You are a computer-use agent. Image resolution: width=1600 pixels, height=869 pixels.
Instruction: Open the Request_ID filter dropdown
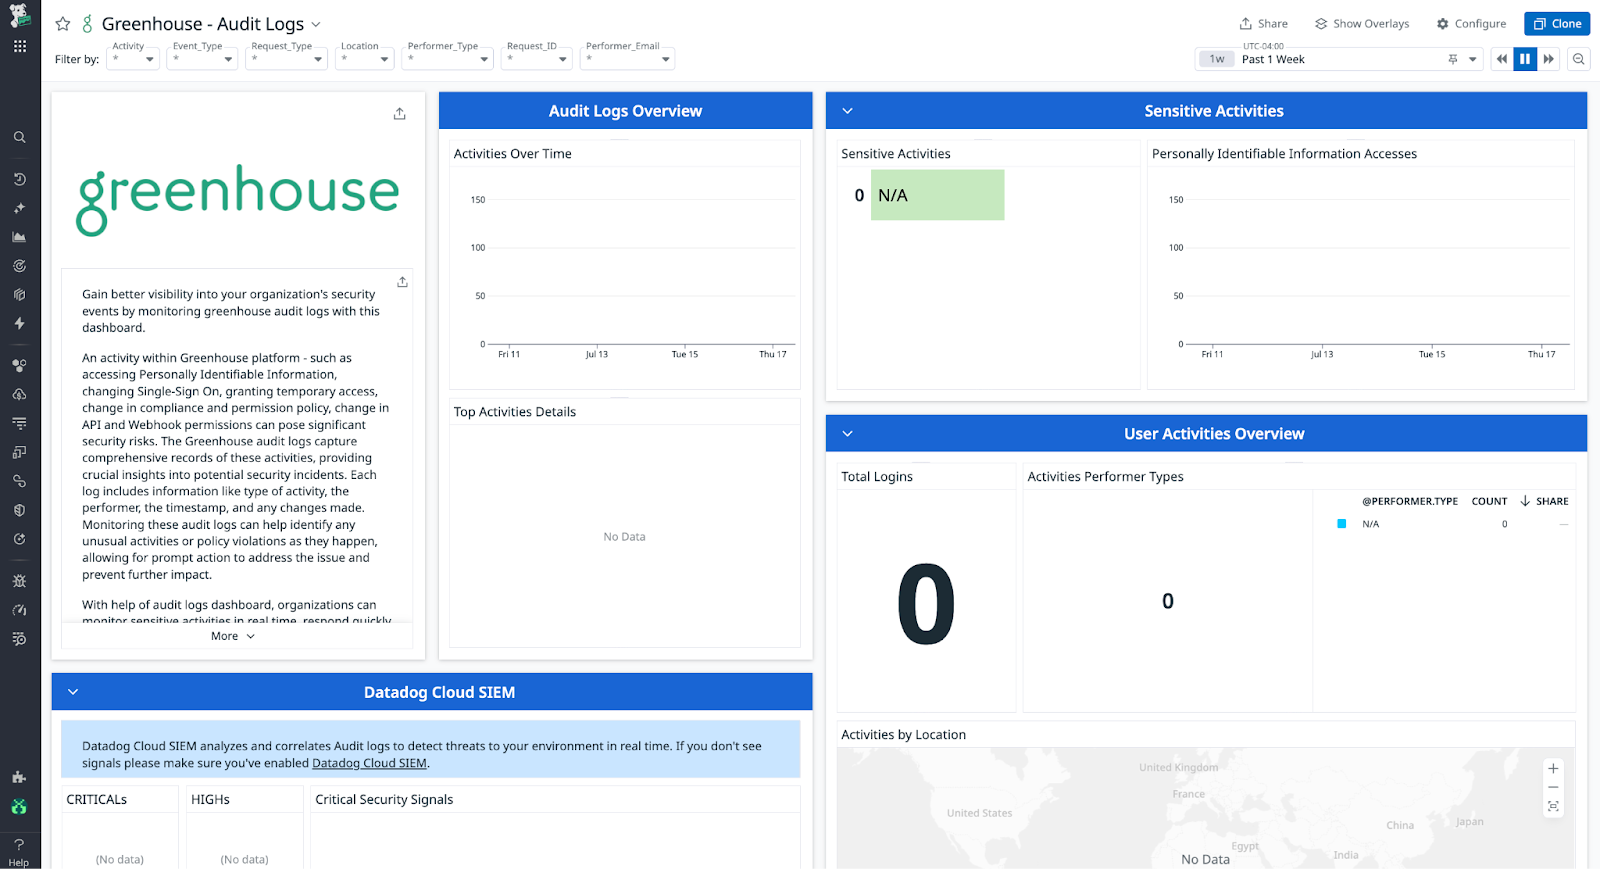[536, 59]
